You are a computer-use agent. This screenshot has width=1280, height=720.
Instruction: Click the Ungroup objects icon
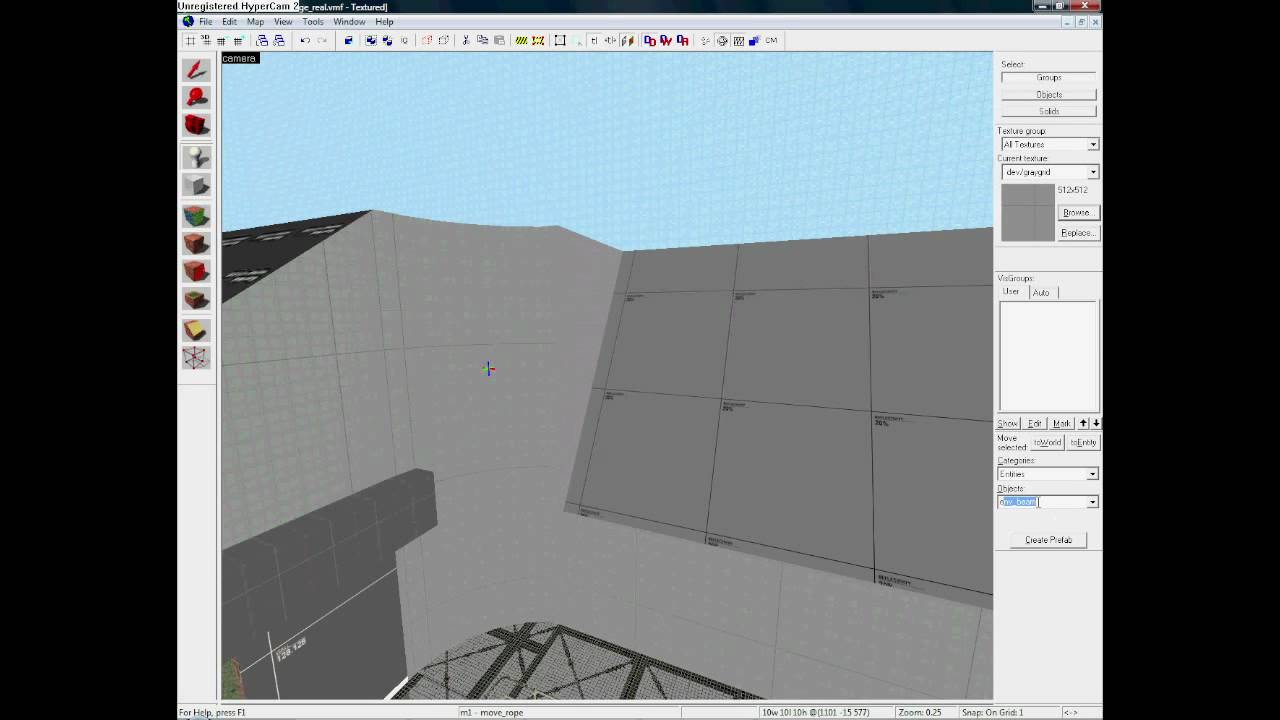tap(387, 40)
